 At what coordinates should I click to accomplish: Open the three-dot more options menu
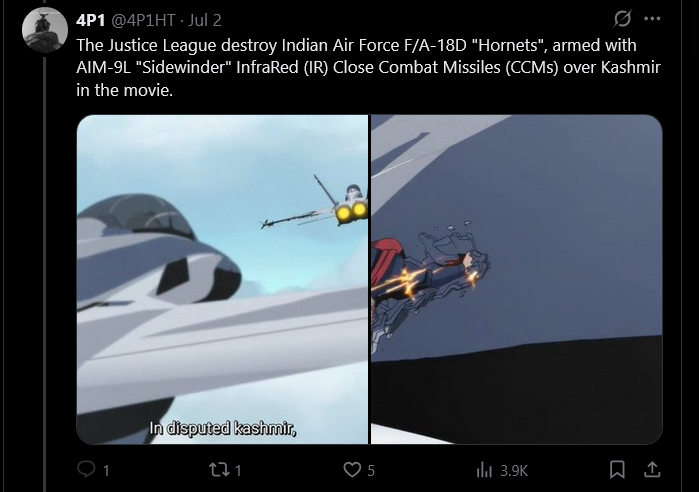(652, 19)
